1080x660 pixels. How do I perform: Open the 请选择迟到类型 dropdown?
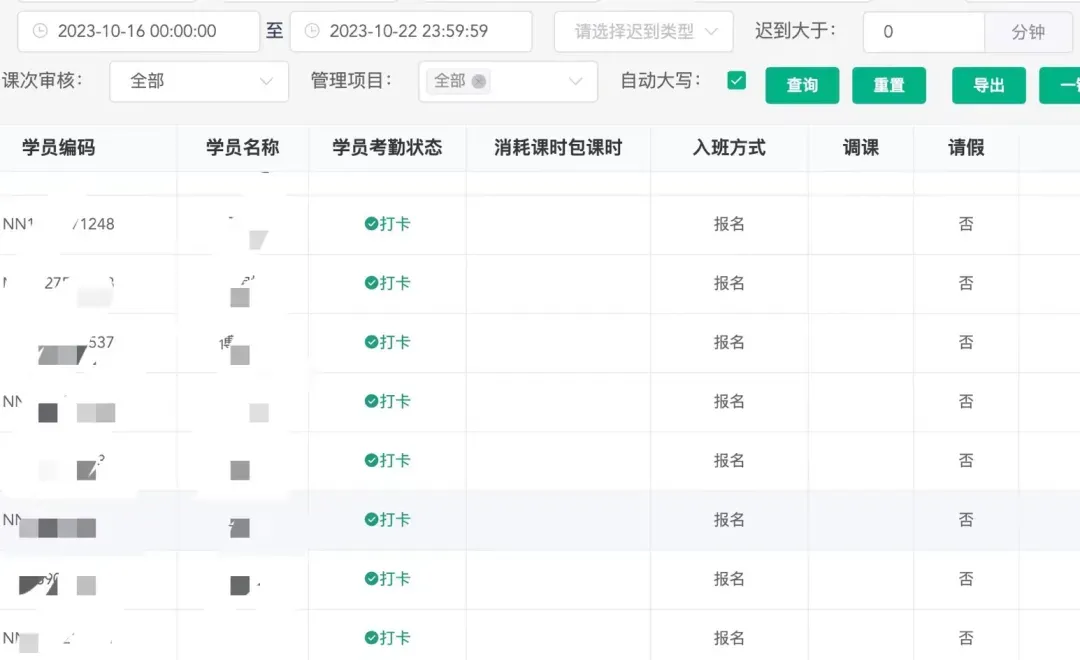644,32
